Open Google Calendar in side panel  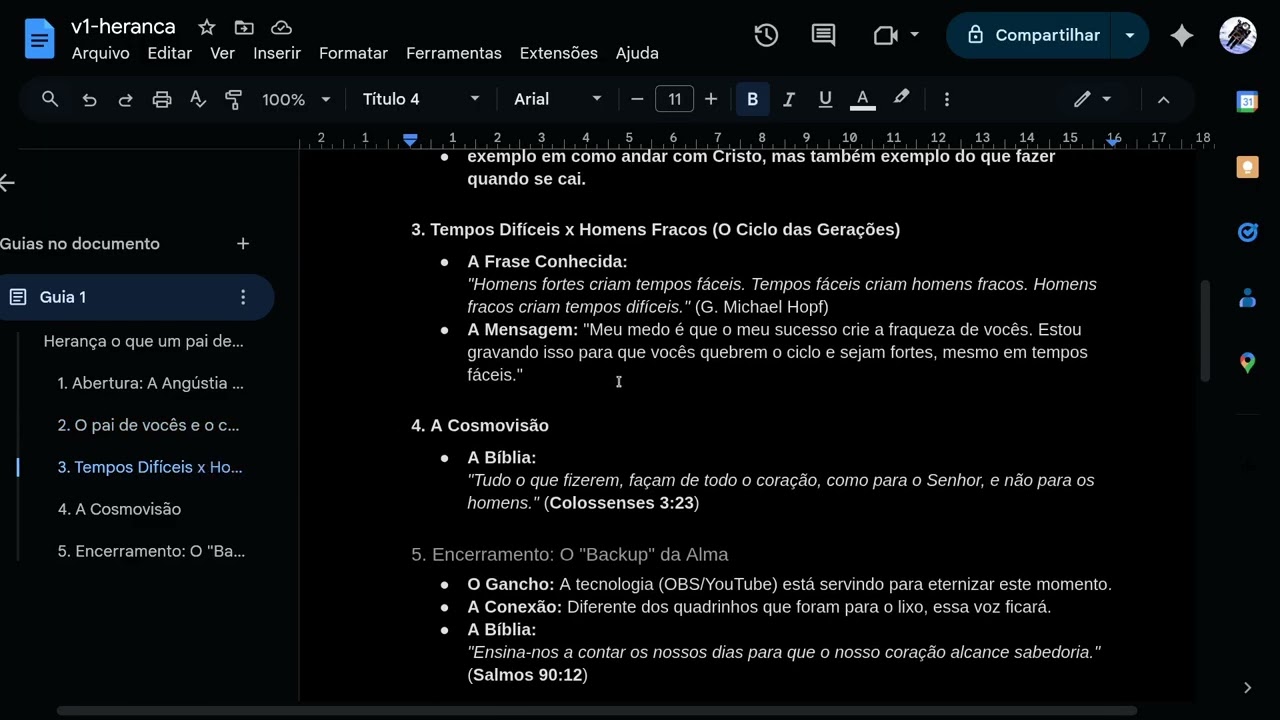[1247, 101]
